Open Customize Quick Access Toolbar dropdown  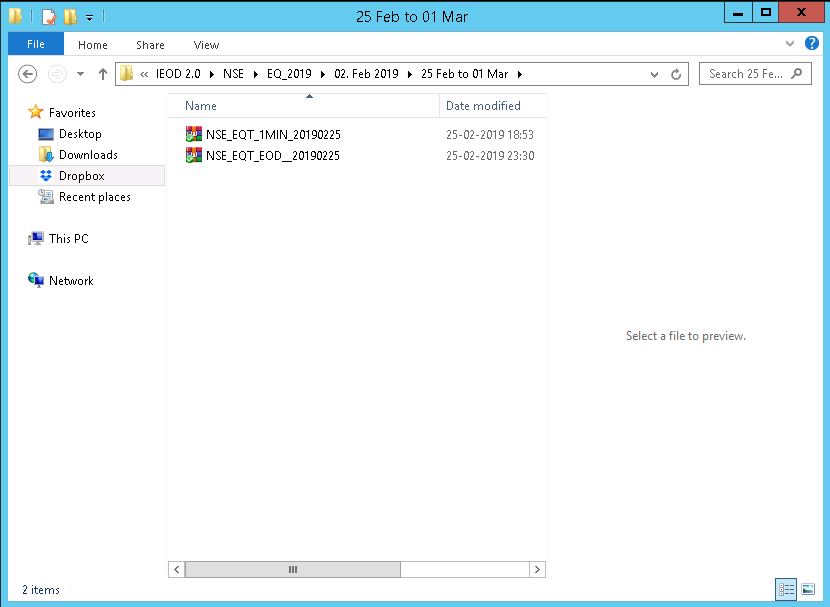tap(89, 17)
